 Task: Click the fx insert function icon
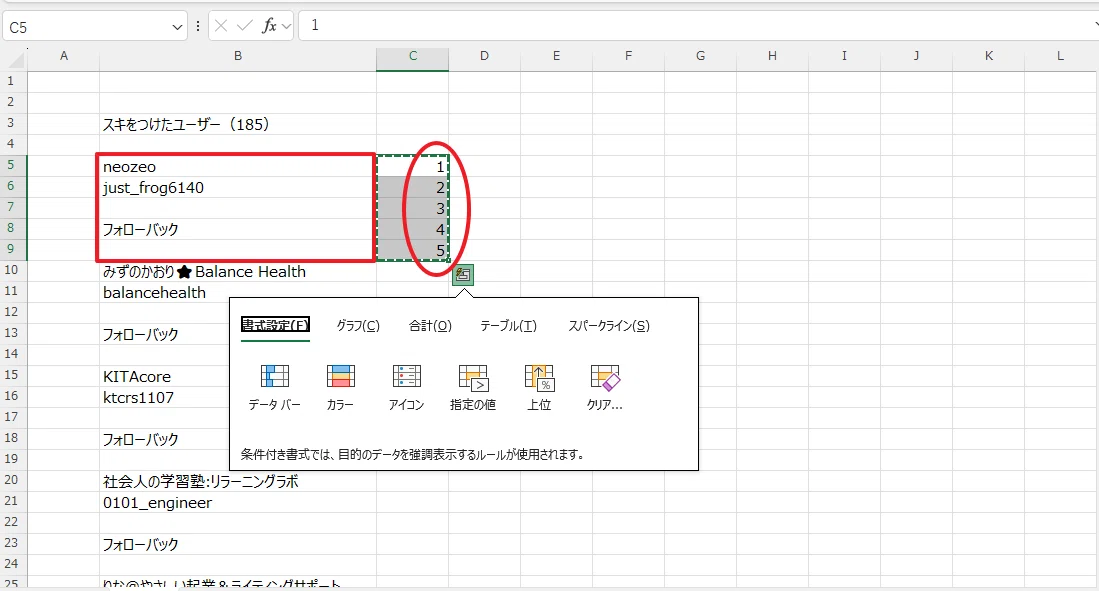click(x=268, y=26)
